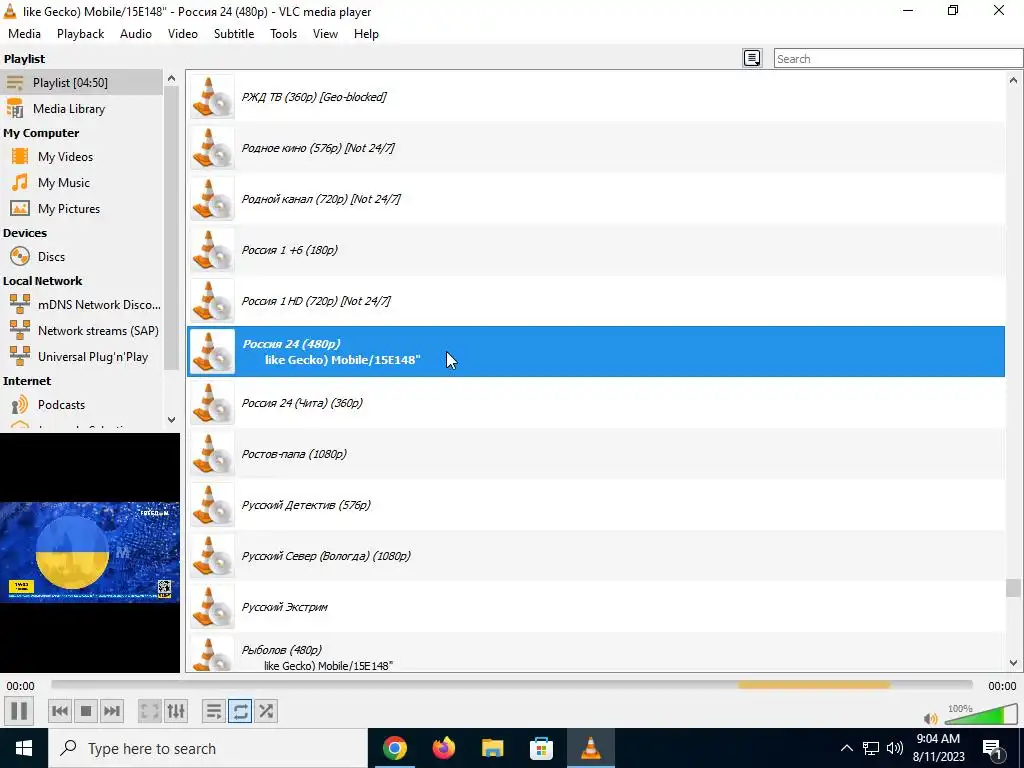Select Родной канал (720p) playlist entry
Screen dimensions: 1024x768
(596, 199)
